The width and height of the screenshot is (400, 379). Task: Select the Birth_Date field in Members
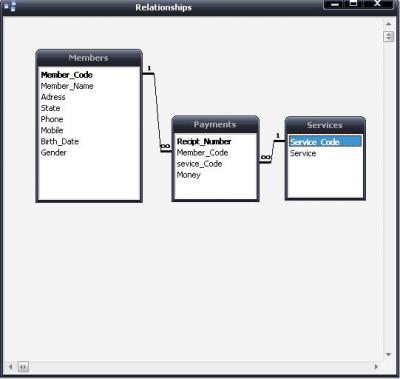60,141
